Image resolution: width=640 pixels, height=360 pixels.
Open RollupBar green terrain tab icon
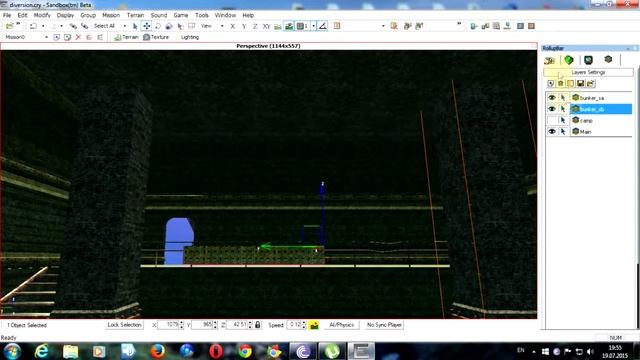[x=569, y=60]
